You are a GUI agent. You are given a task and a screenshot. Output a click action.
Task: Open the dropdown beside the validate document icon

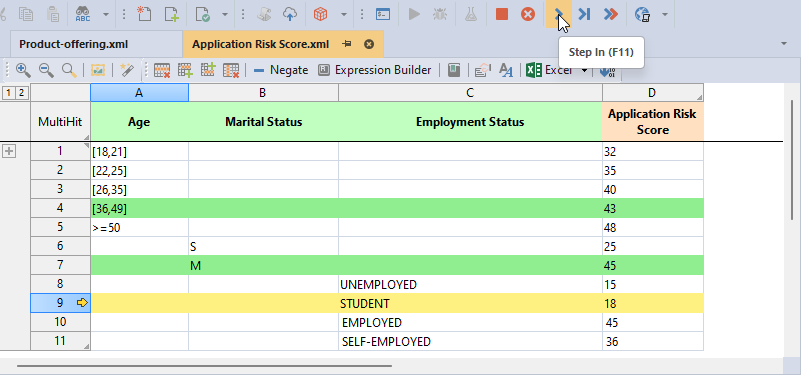[225, 14]
